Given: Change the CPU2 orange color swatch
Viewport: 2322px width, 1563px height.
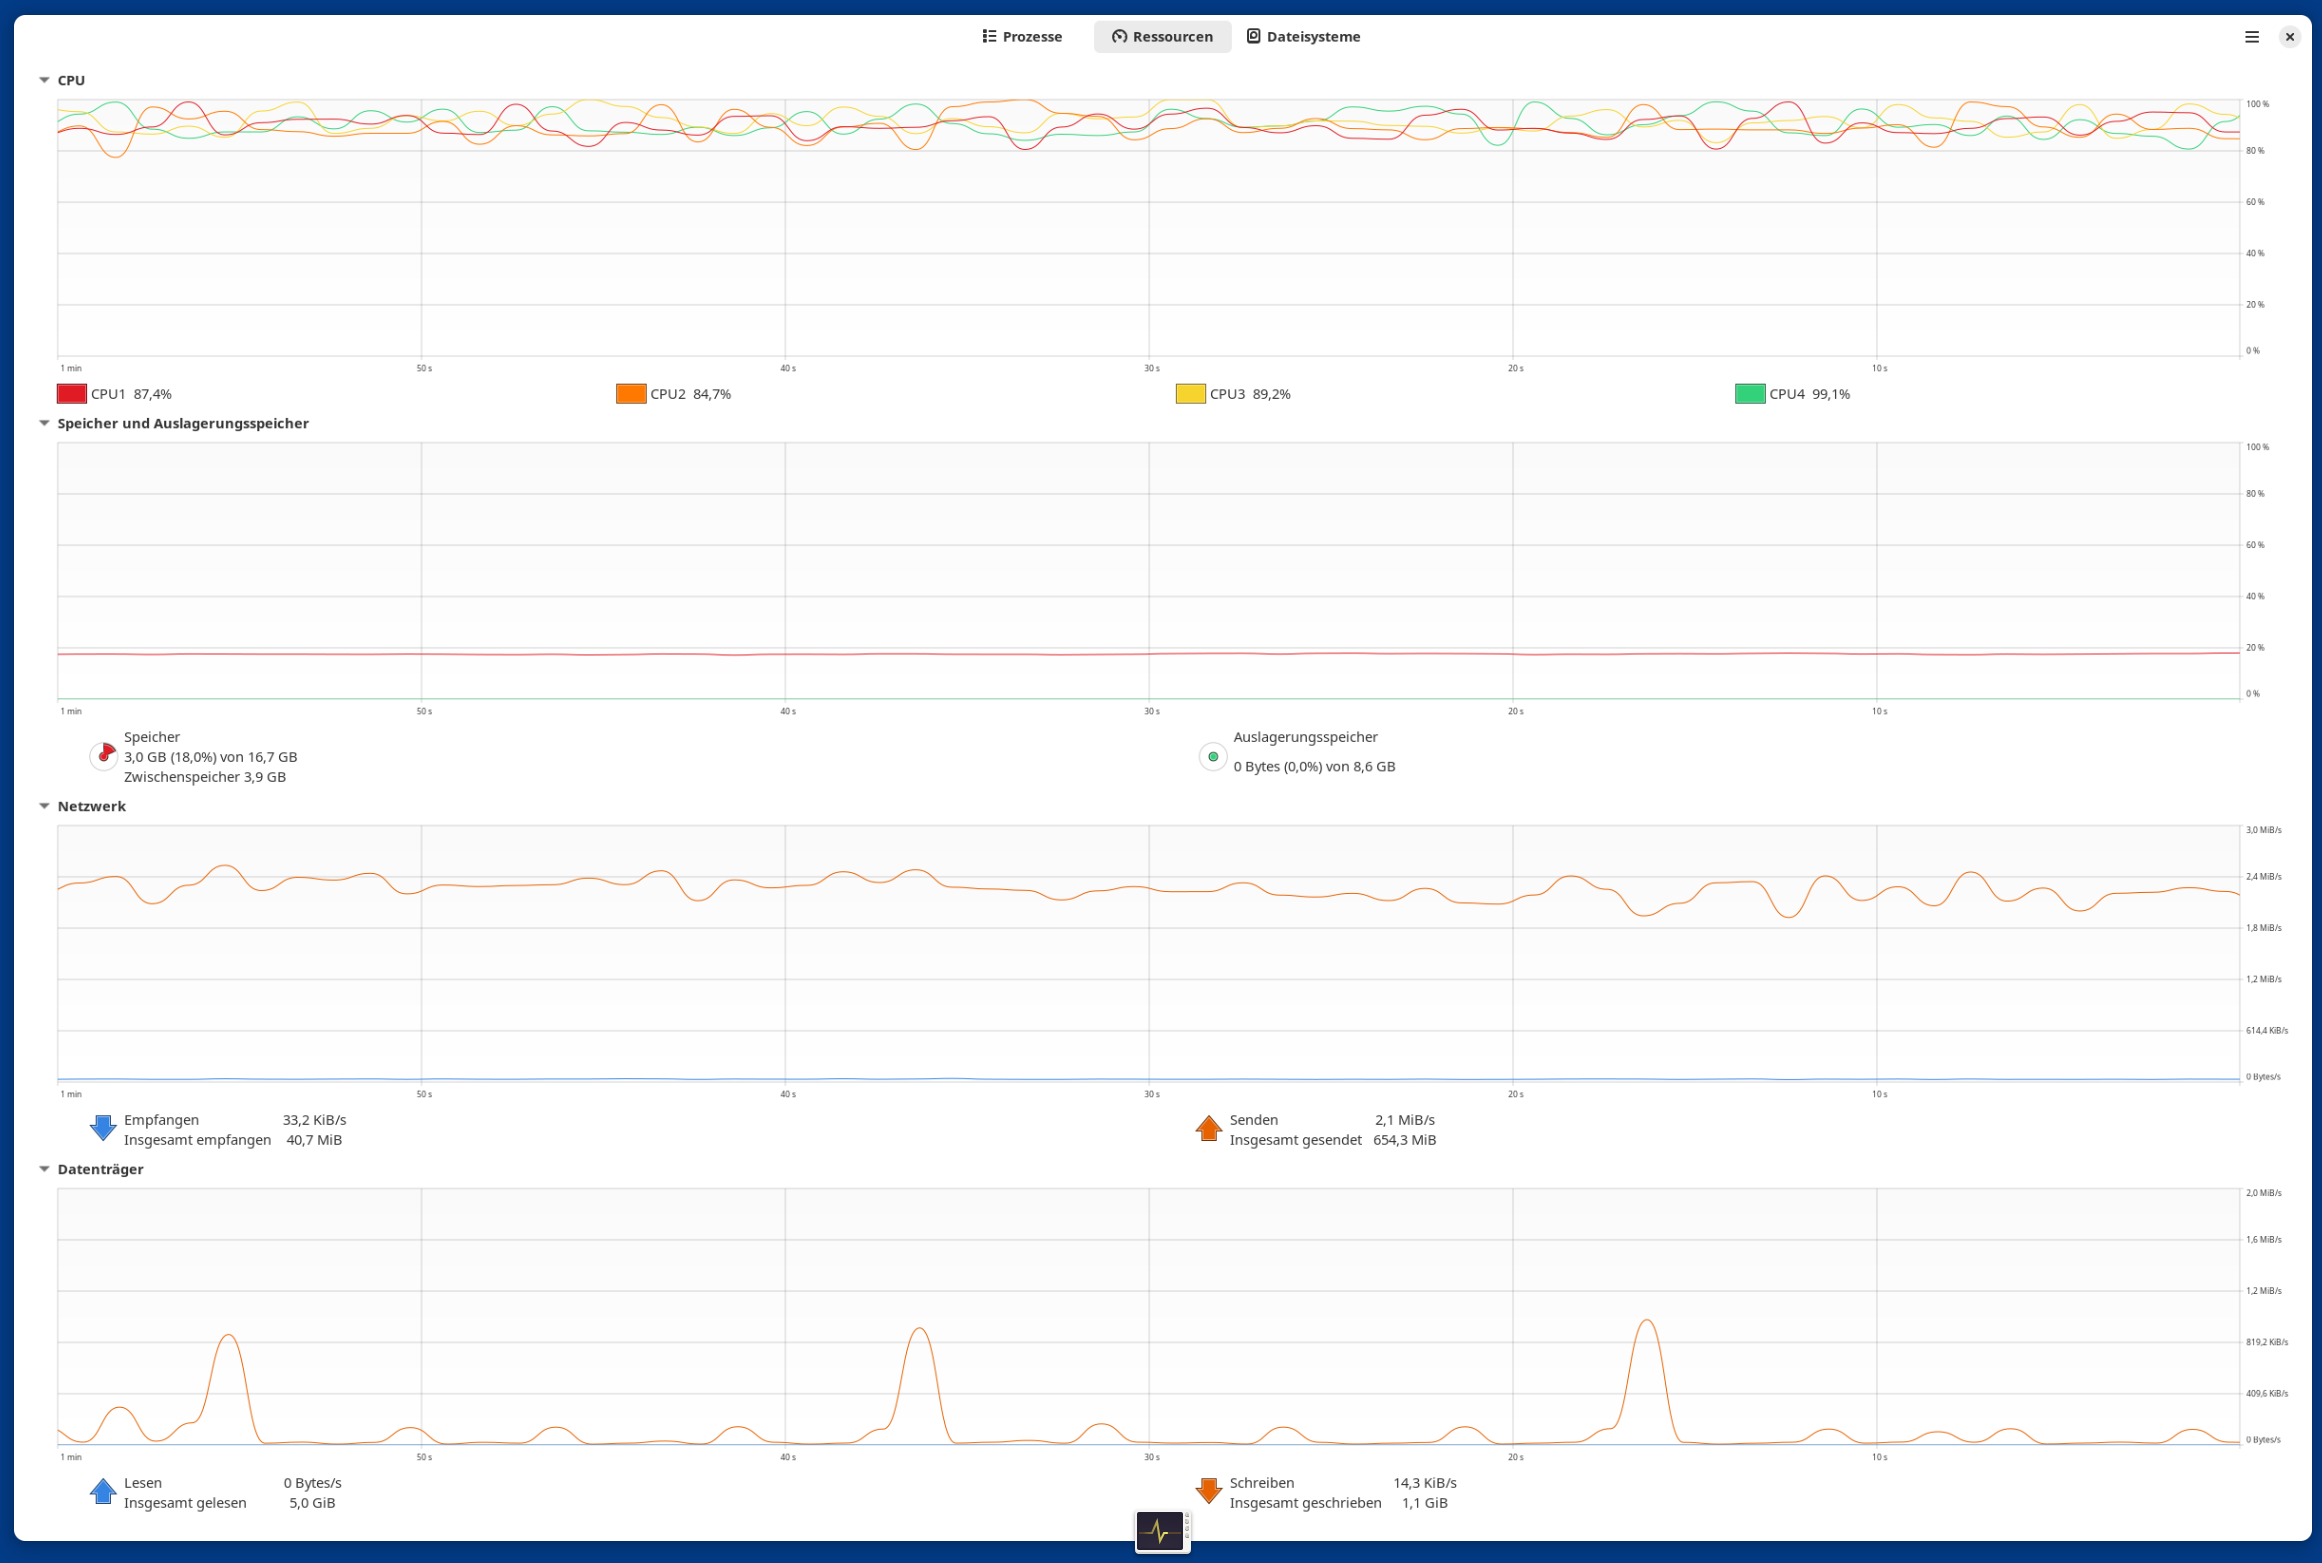Looking at the screenshot, I should click(631, 394).
